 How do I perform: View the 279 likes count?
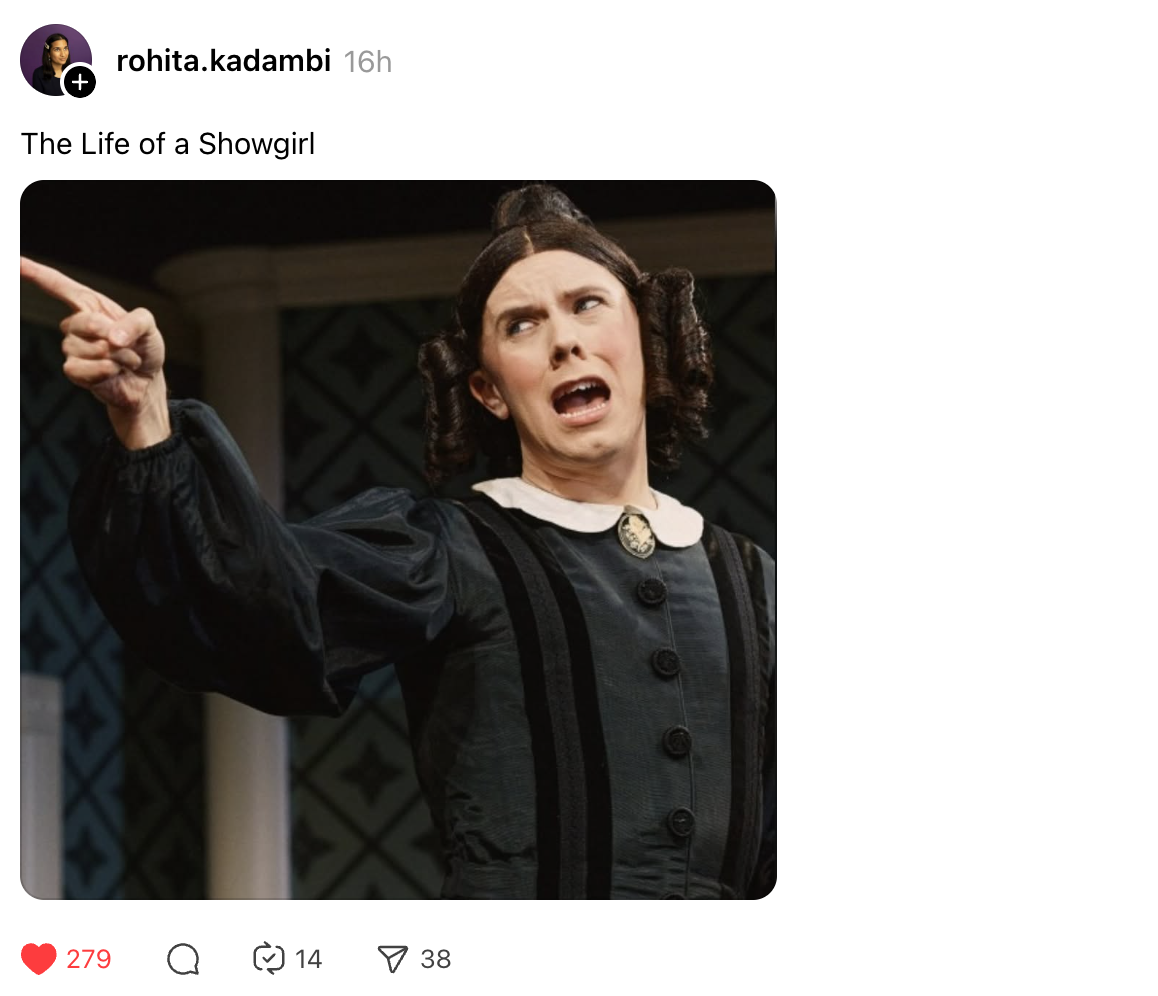click(89, 959)
